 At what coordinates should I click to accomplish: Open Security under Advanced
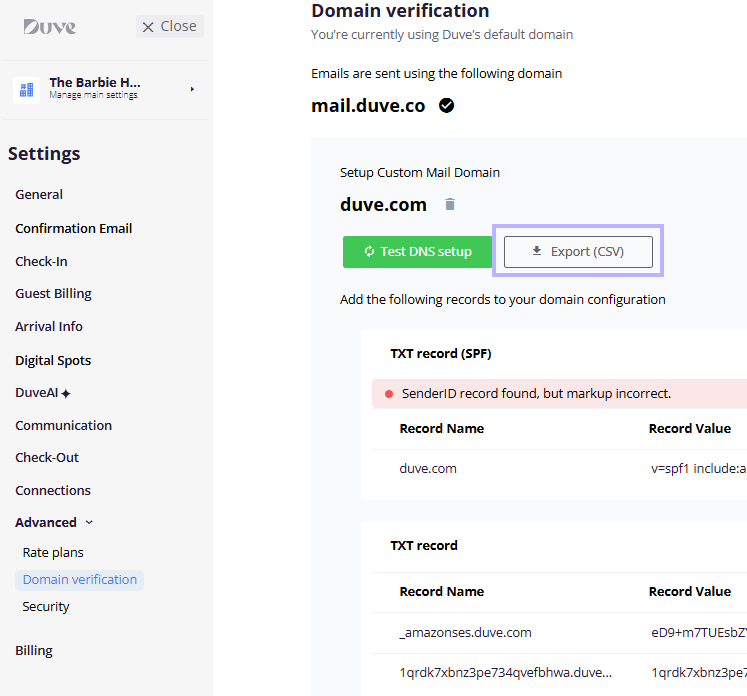click(x=46, y=606)
